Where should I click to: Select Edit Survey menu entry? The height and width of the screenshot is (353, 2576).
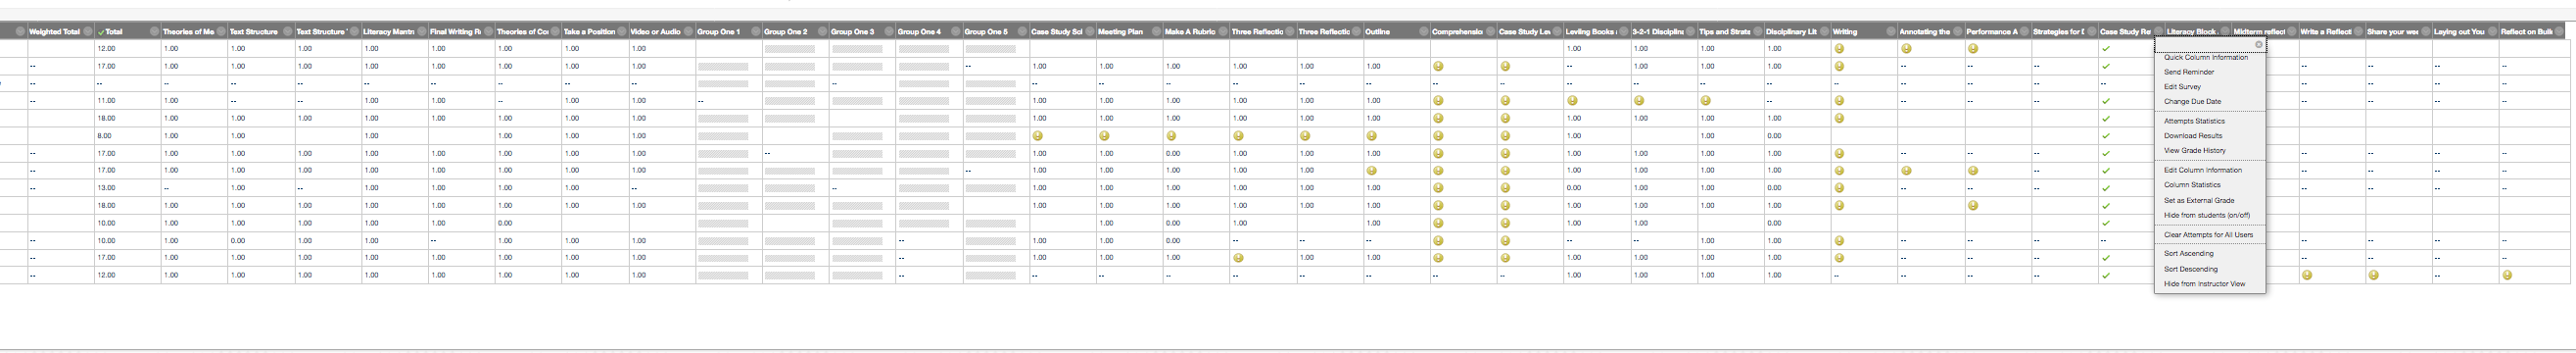[x=2182, y=87]
